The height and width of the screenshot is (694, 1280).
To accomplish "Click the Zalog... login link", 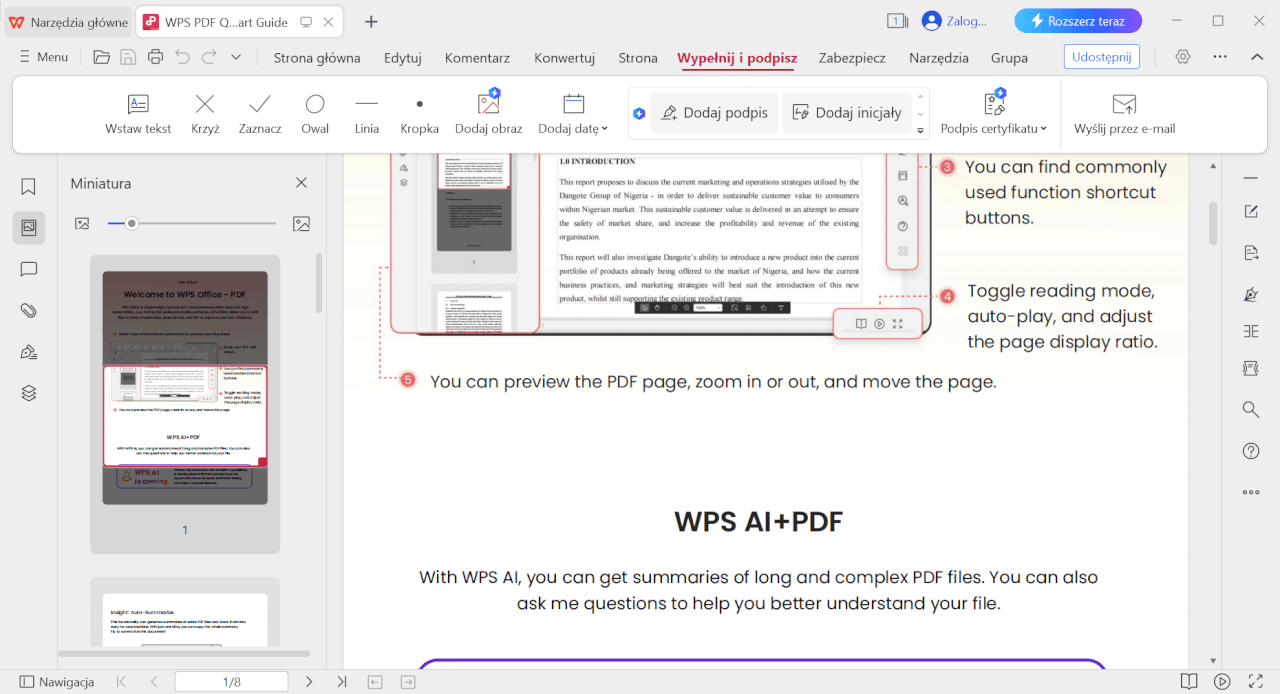I will [x=954, y=21].
